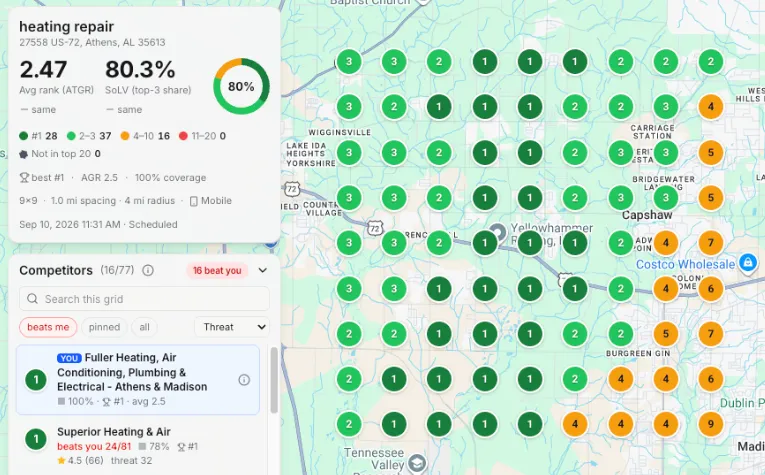Click the gray coverage square beside 100%
765x475 pixels.
click(61, 401)
